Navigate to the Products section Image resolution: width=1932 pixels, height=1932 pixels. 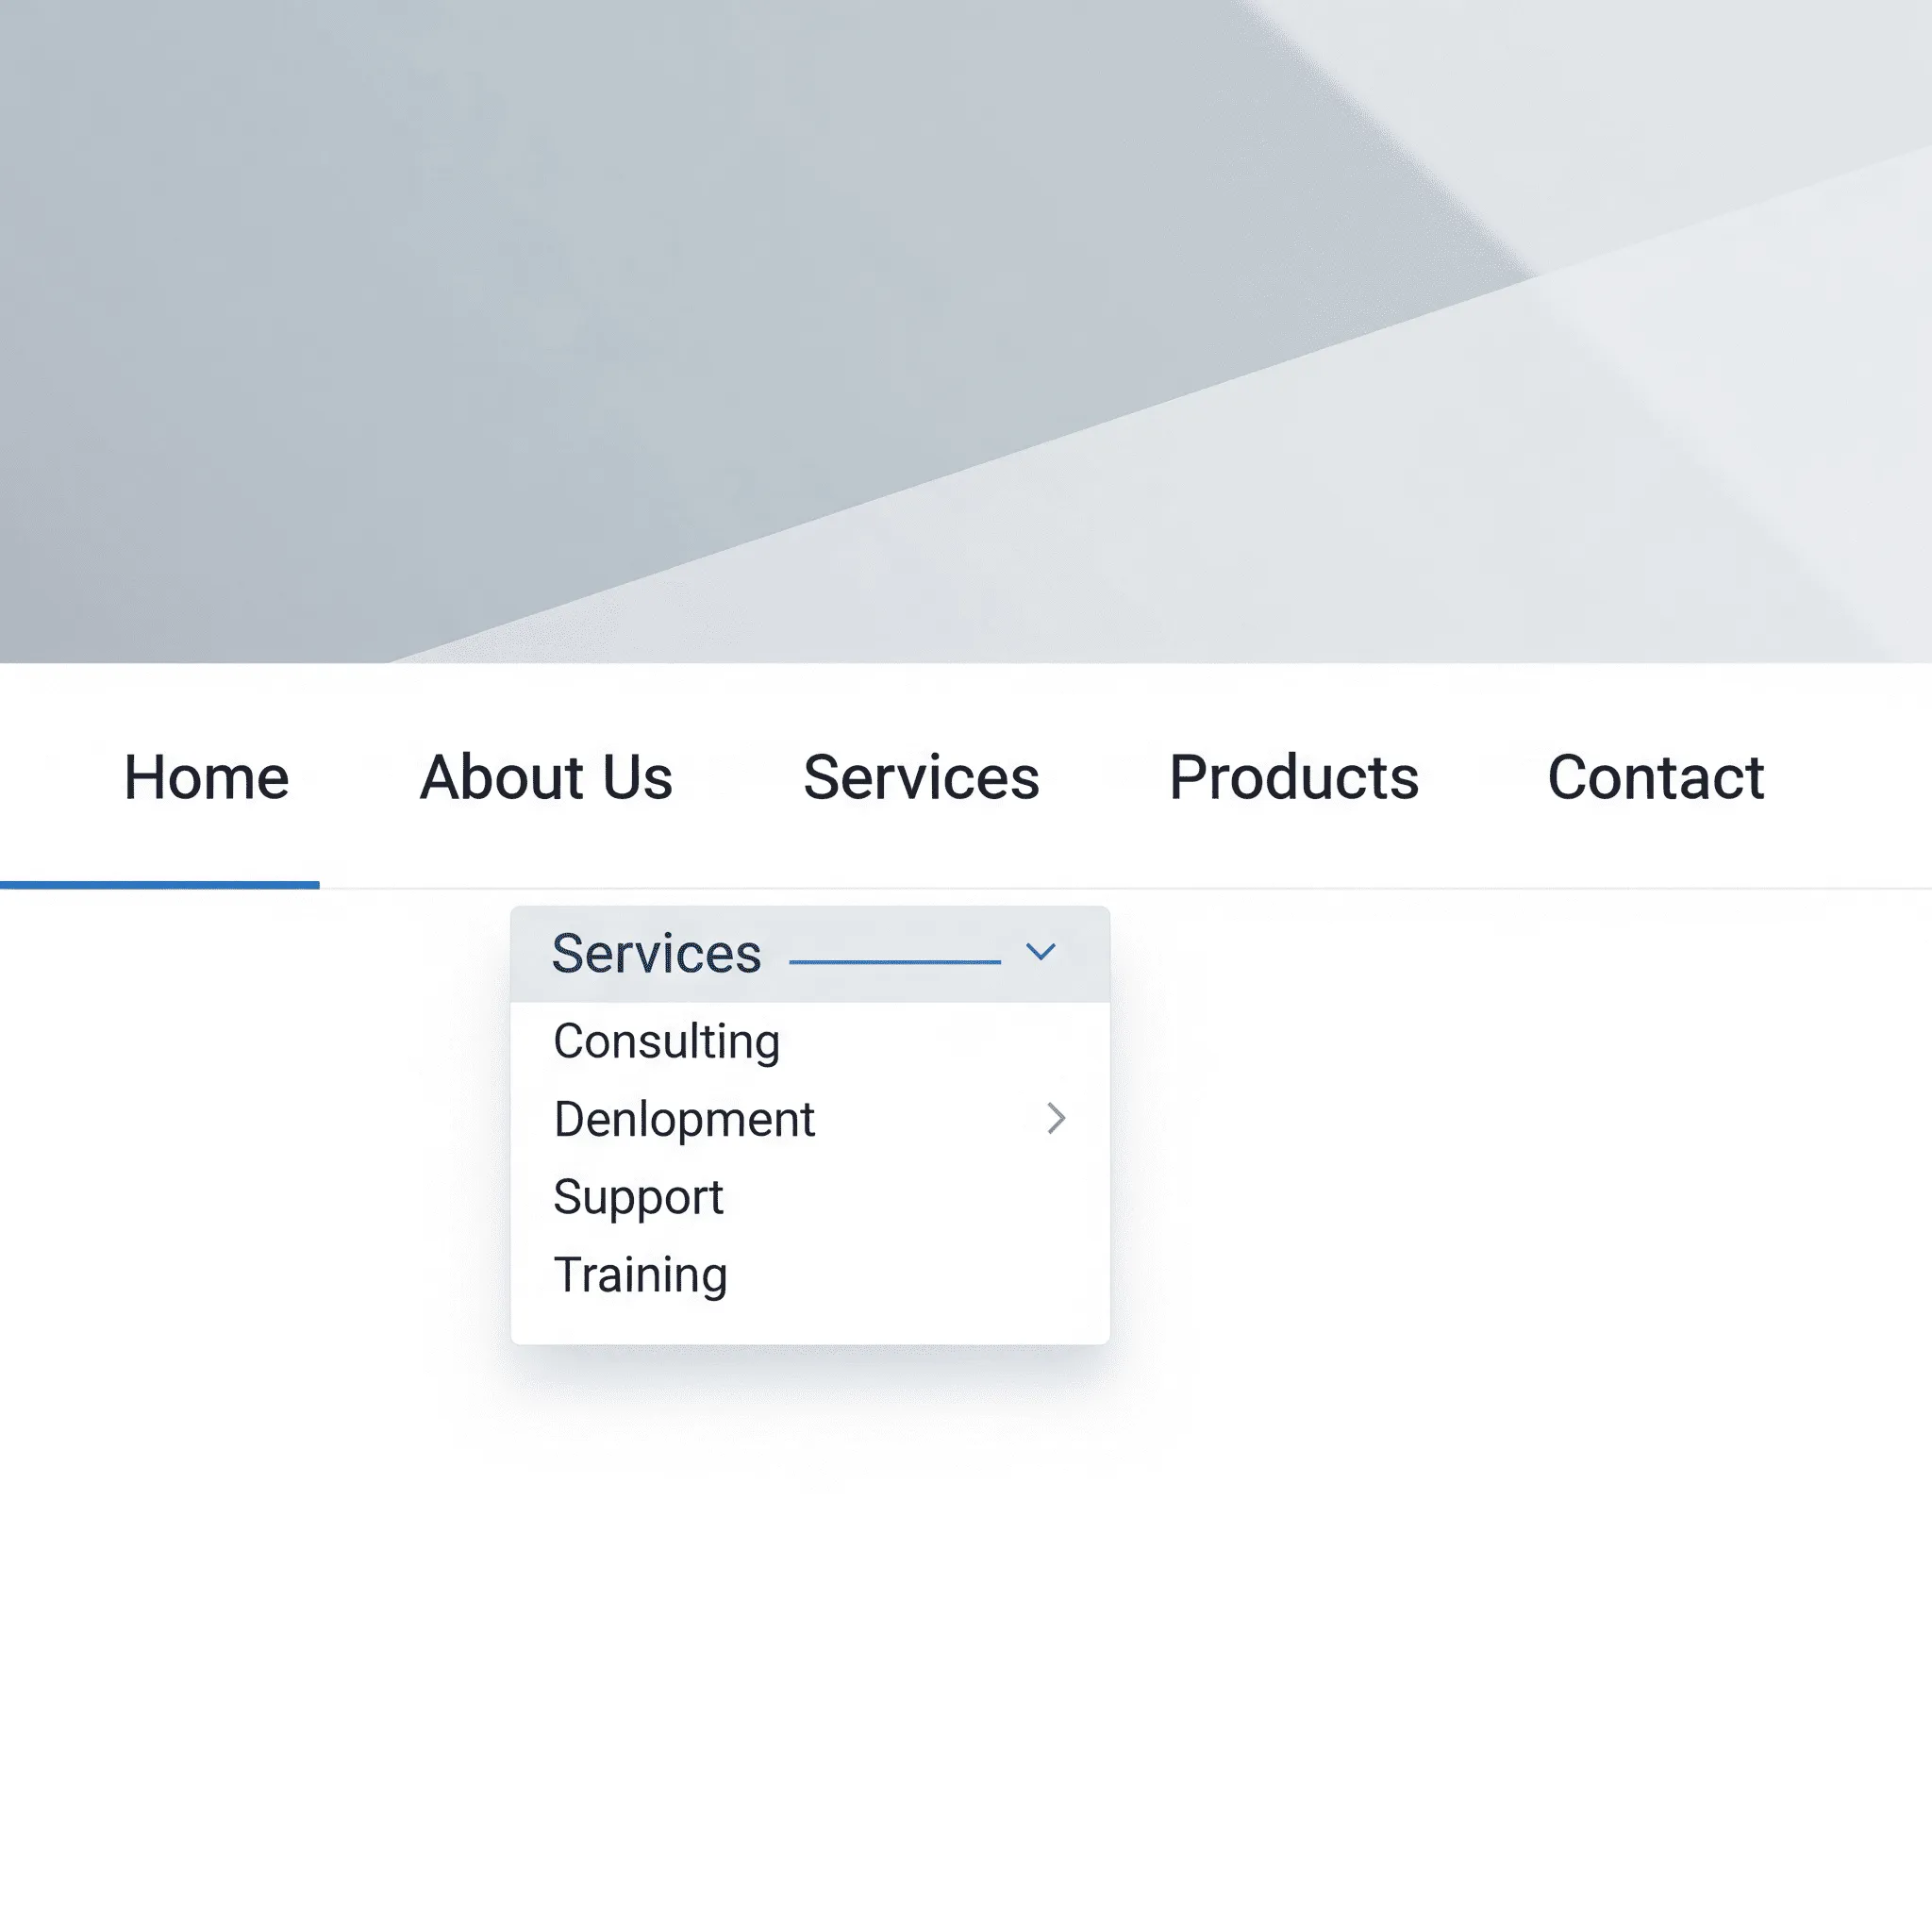1294,778
